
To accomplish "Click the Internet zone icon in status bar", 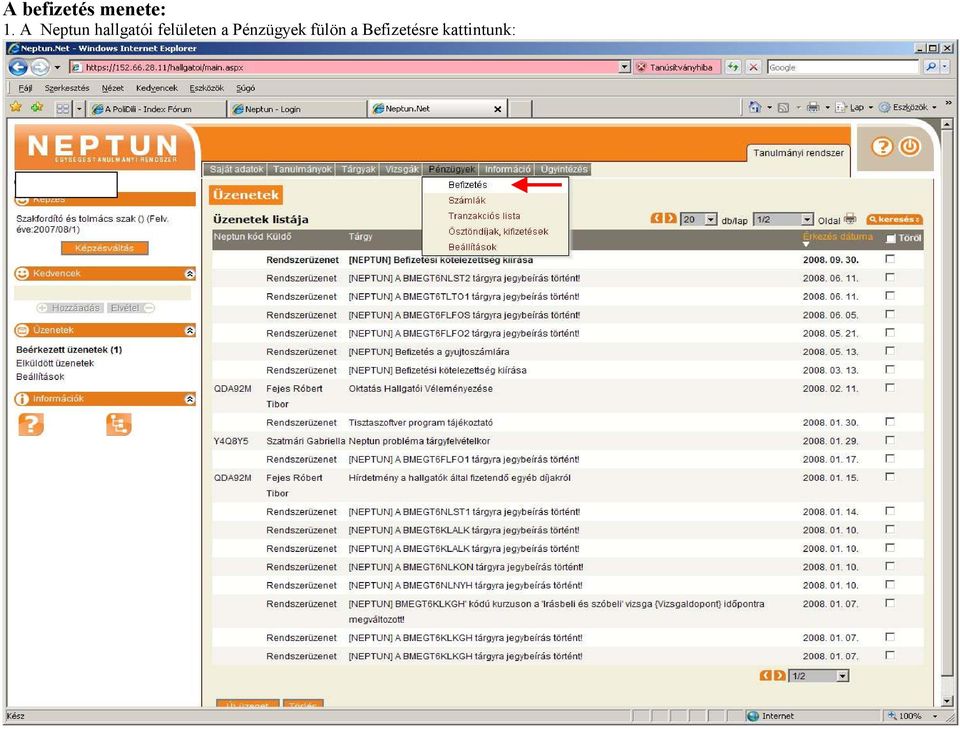I will pos(753,716).
